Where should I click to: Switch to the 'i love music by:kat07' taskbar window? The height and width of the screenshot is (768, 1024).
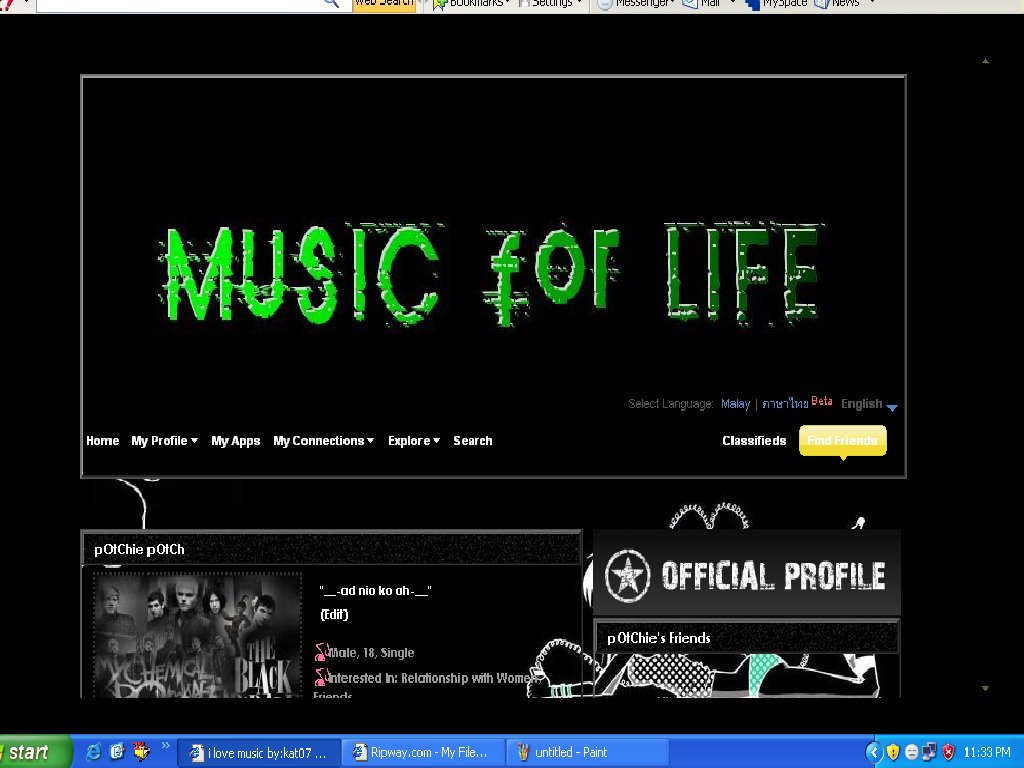[x=259, y=752]
